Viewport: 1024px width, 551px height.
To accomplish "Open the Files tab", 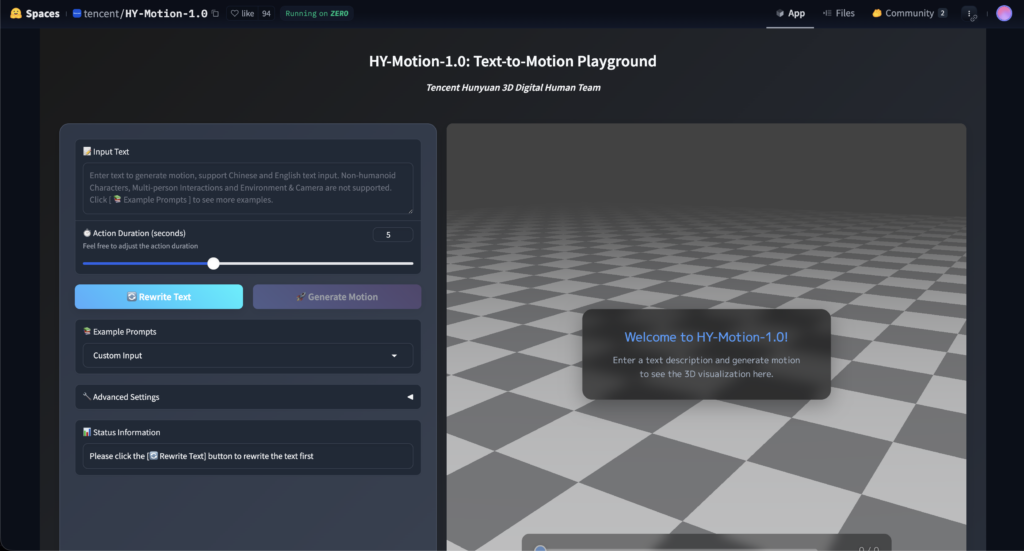I will 838,13.
